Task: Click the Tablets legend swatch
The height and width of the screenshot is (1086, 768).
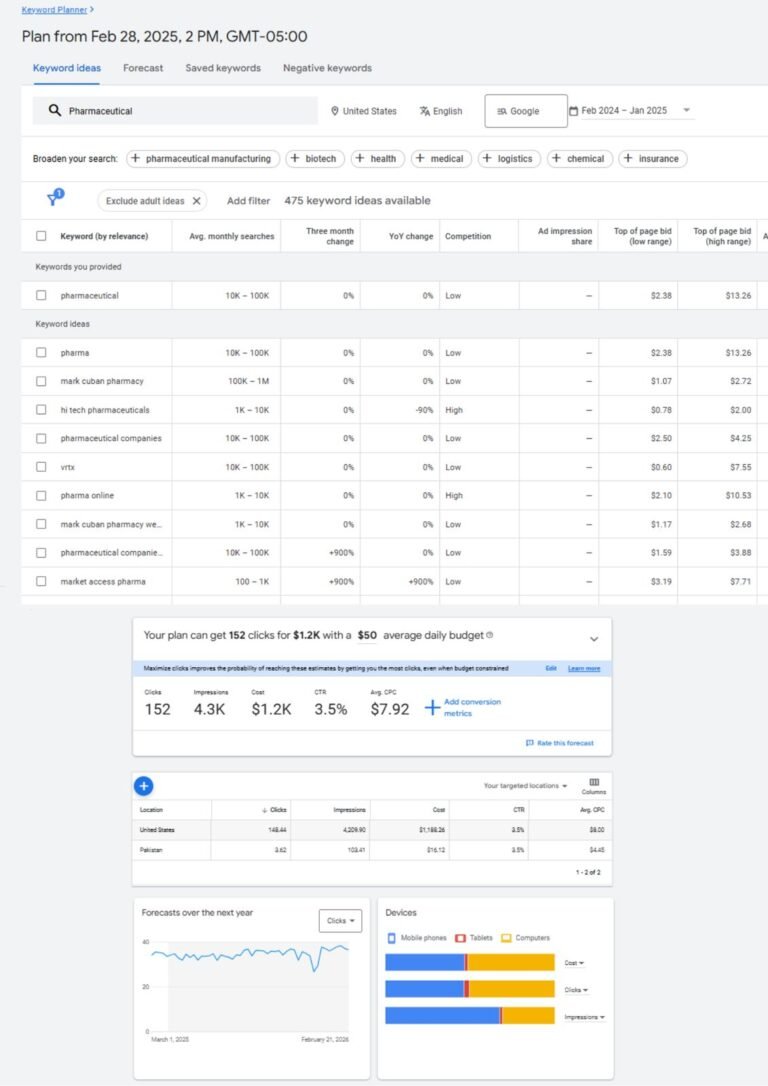Action: [461, 938]
